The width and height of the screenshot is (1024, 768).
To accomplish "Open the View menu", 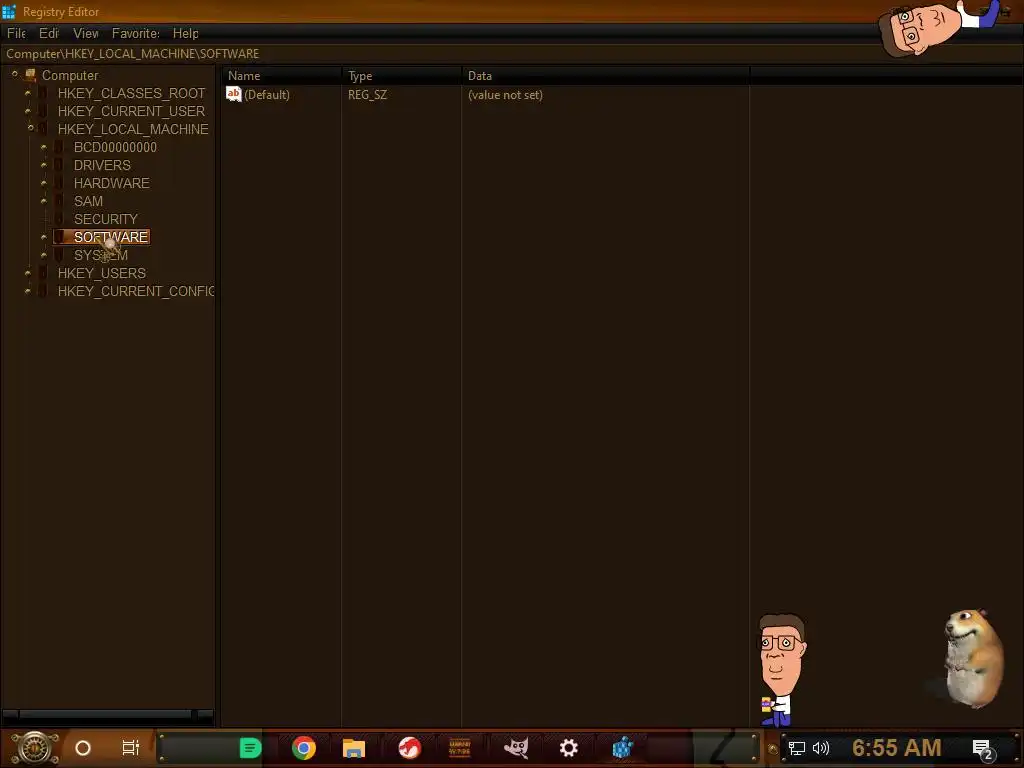I will point(86,33).
